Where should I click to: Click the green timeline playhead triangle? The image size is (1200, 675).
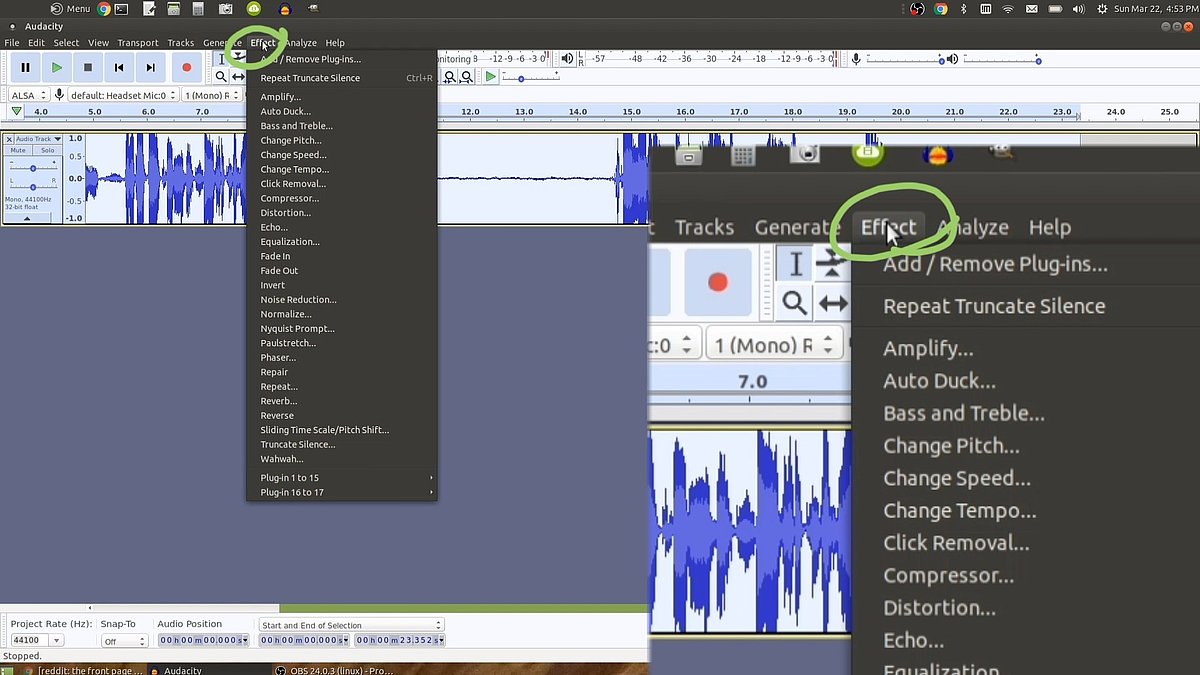pos(16,111)
